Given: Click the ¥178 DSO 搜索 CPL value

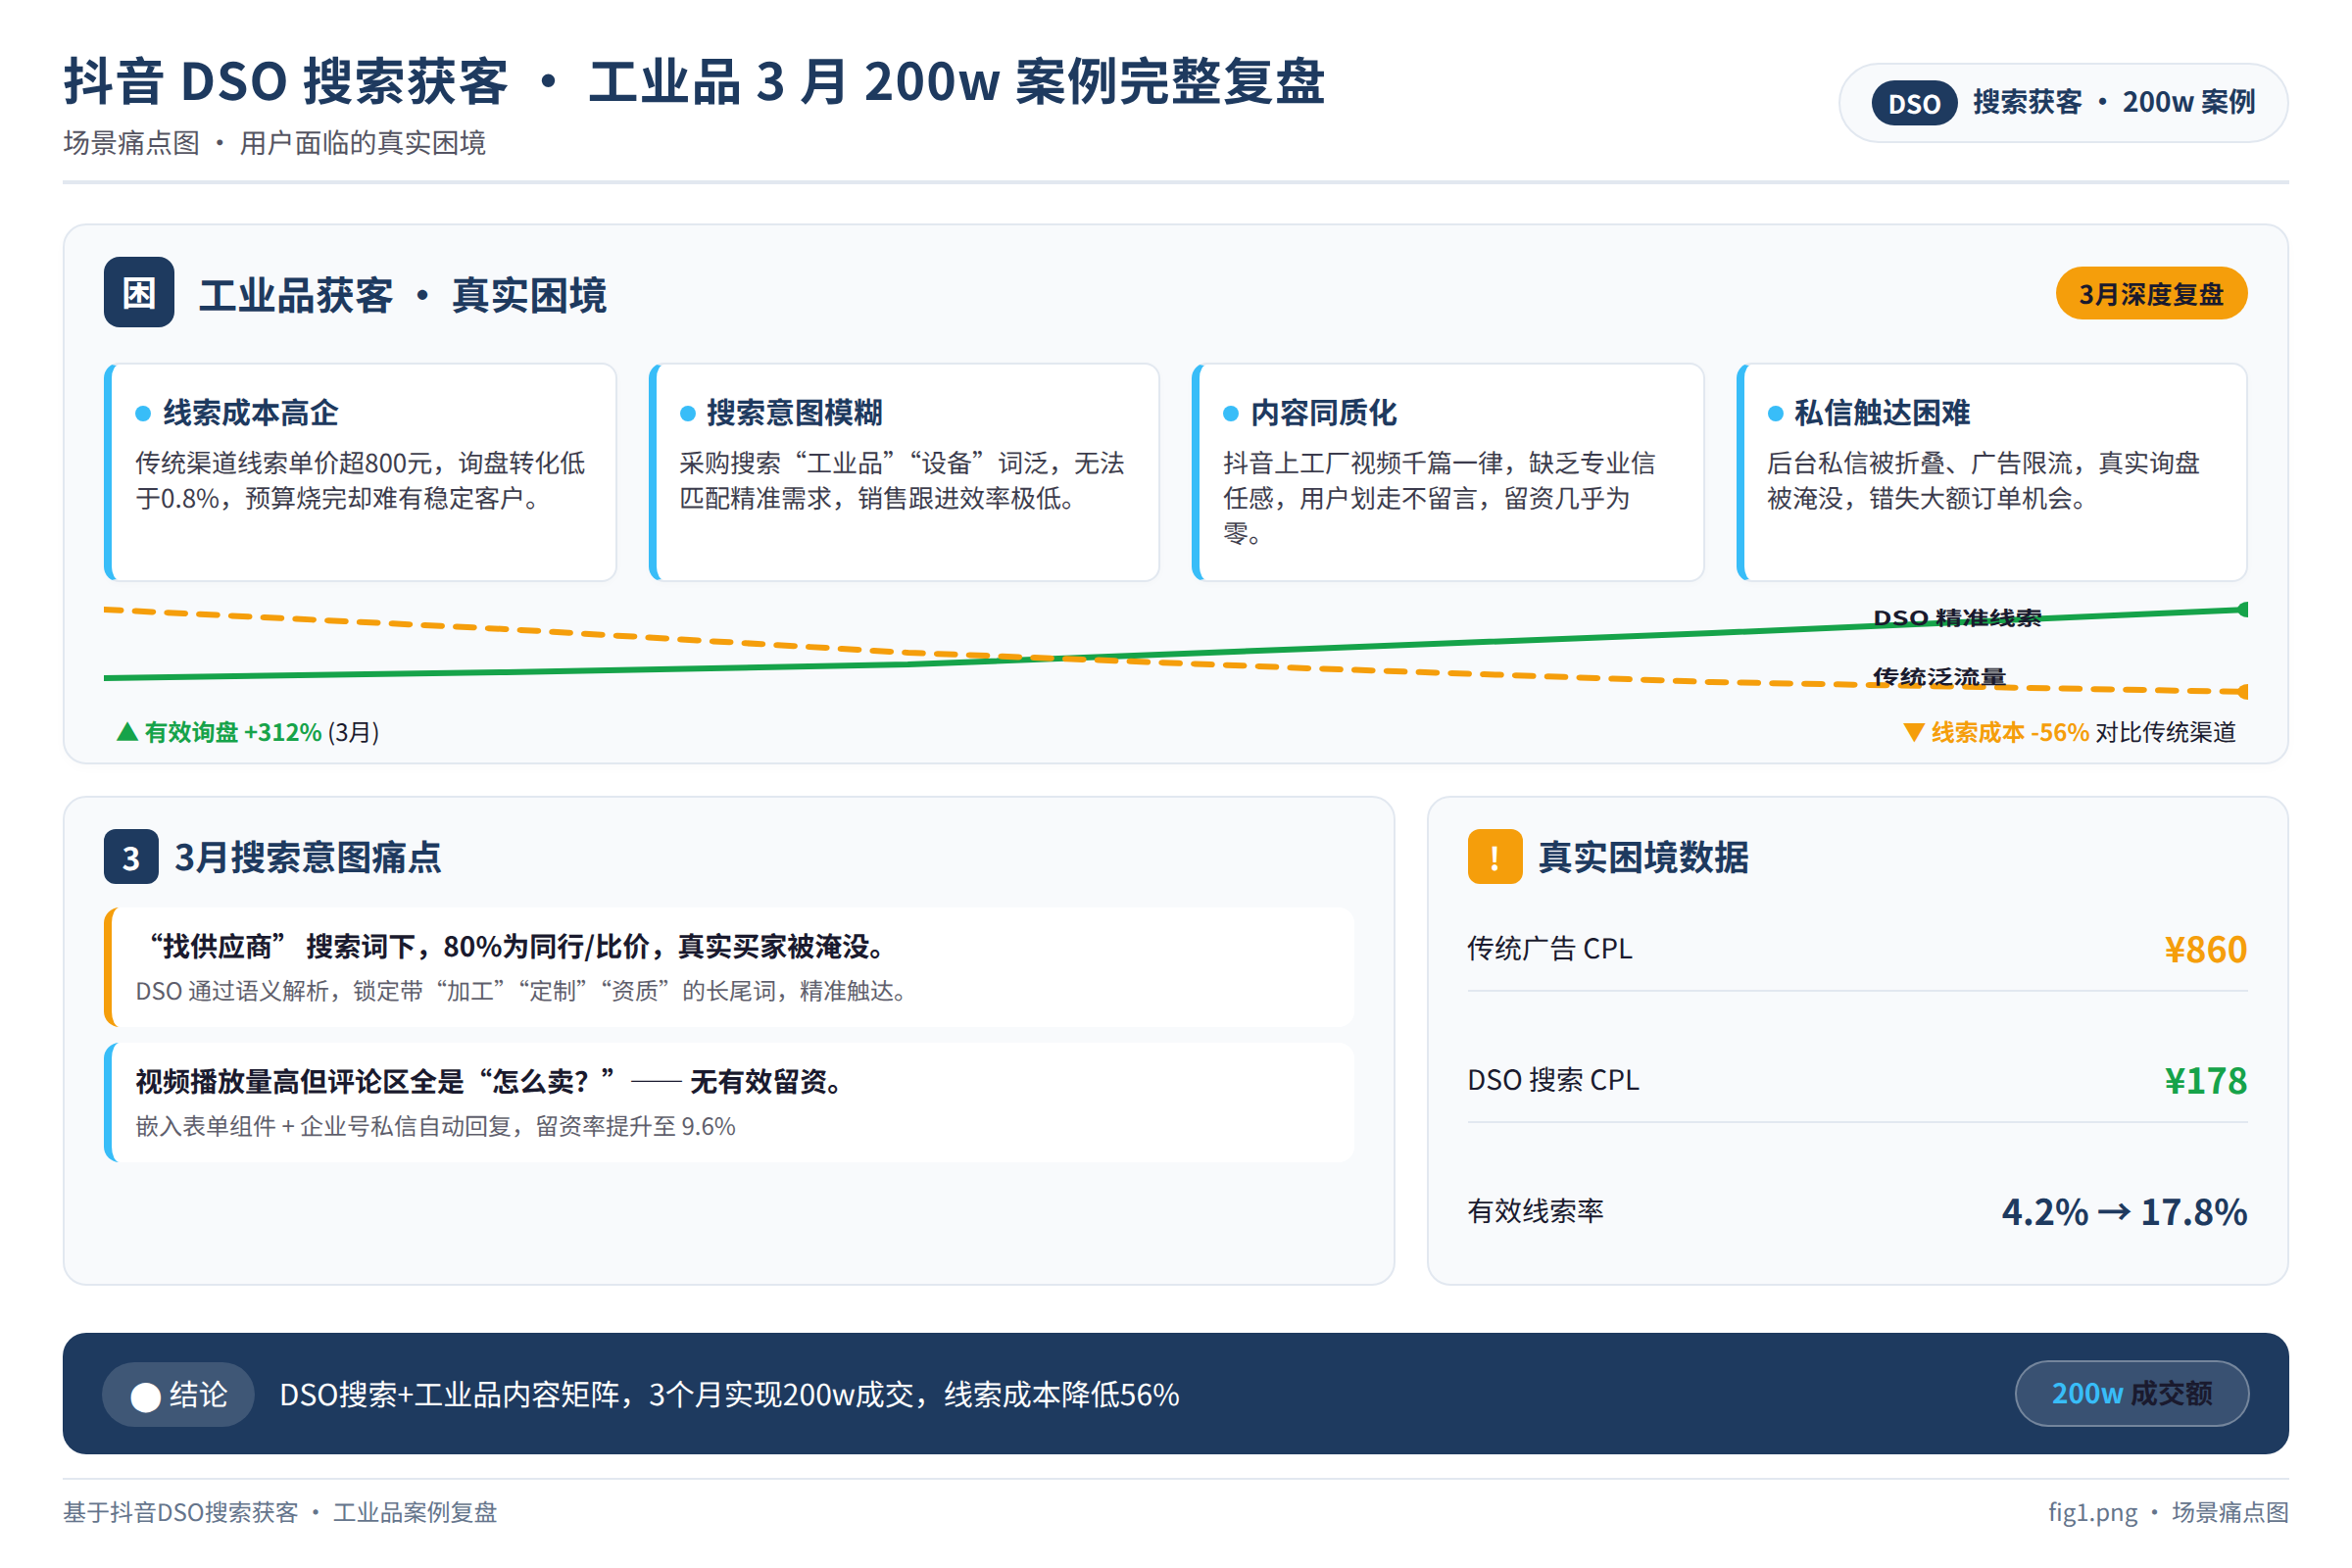Looking at the screenshot, I should pos(2205,1081).
